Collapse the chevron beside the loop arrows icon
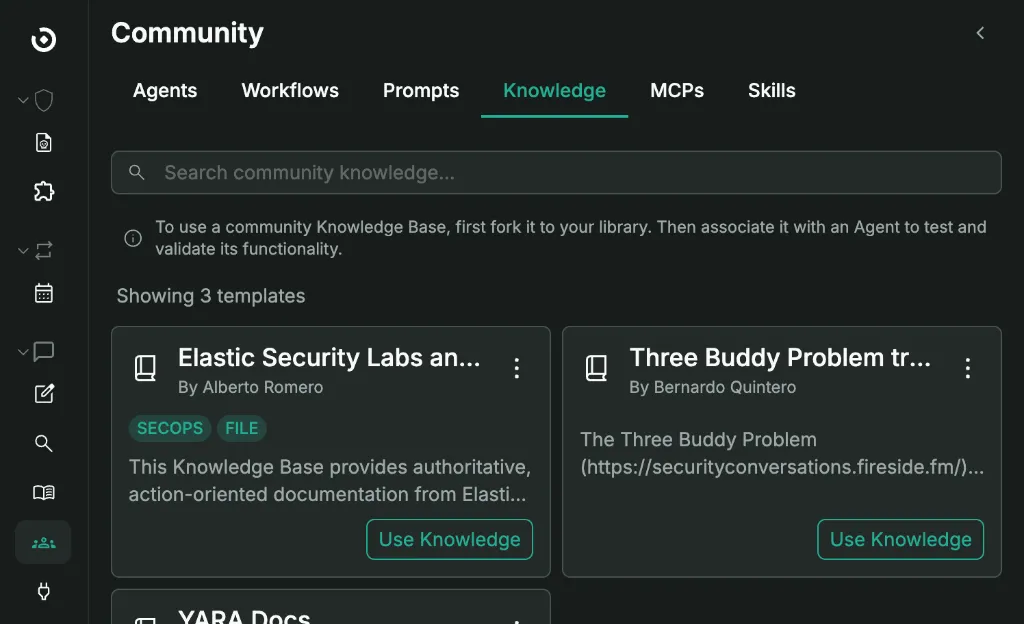This screenshot has height=624, width=1024. click(23, 251)
